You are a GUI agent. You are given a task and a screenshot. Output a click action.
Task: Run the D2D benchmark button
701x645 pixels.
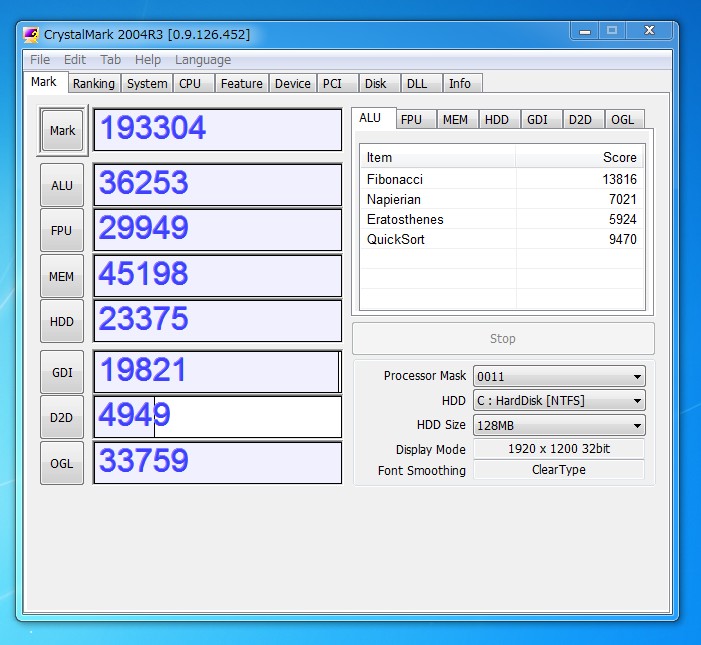(62, 417)
